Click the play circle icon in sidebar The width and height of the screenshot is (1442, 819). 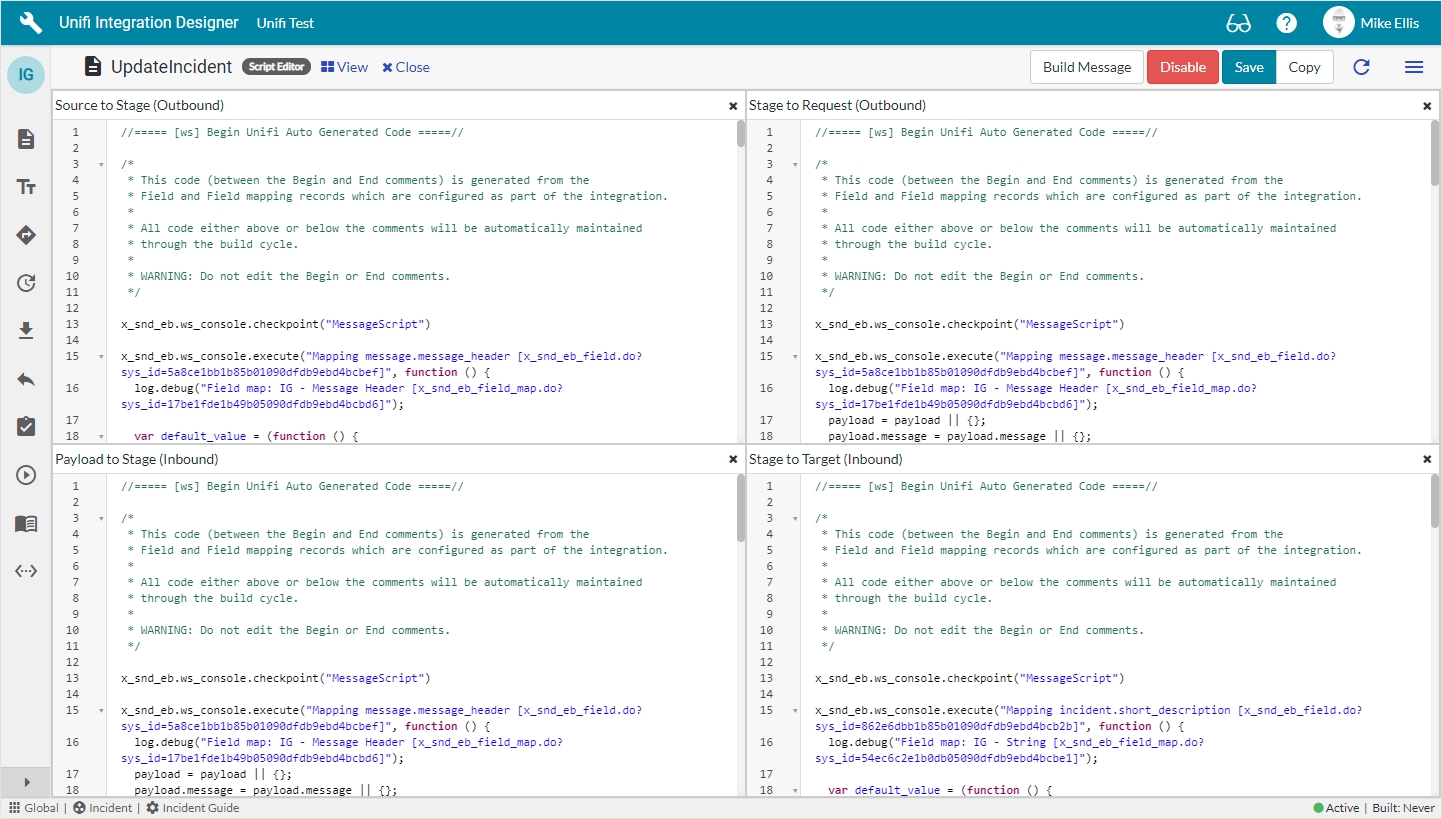pyautogui.click(x=26, y=475)
